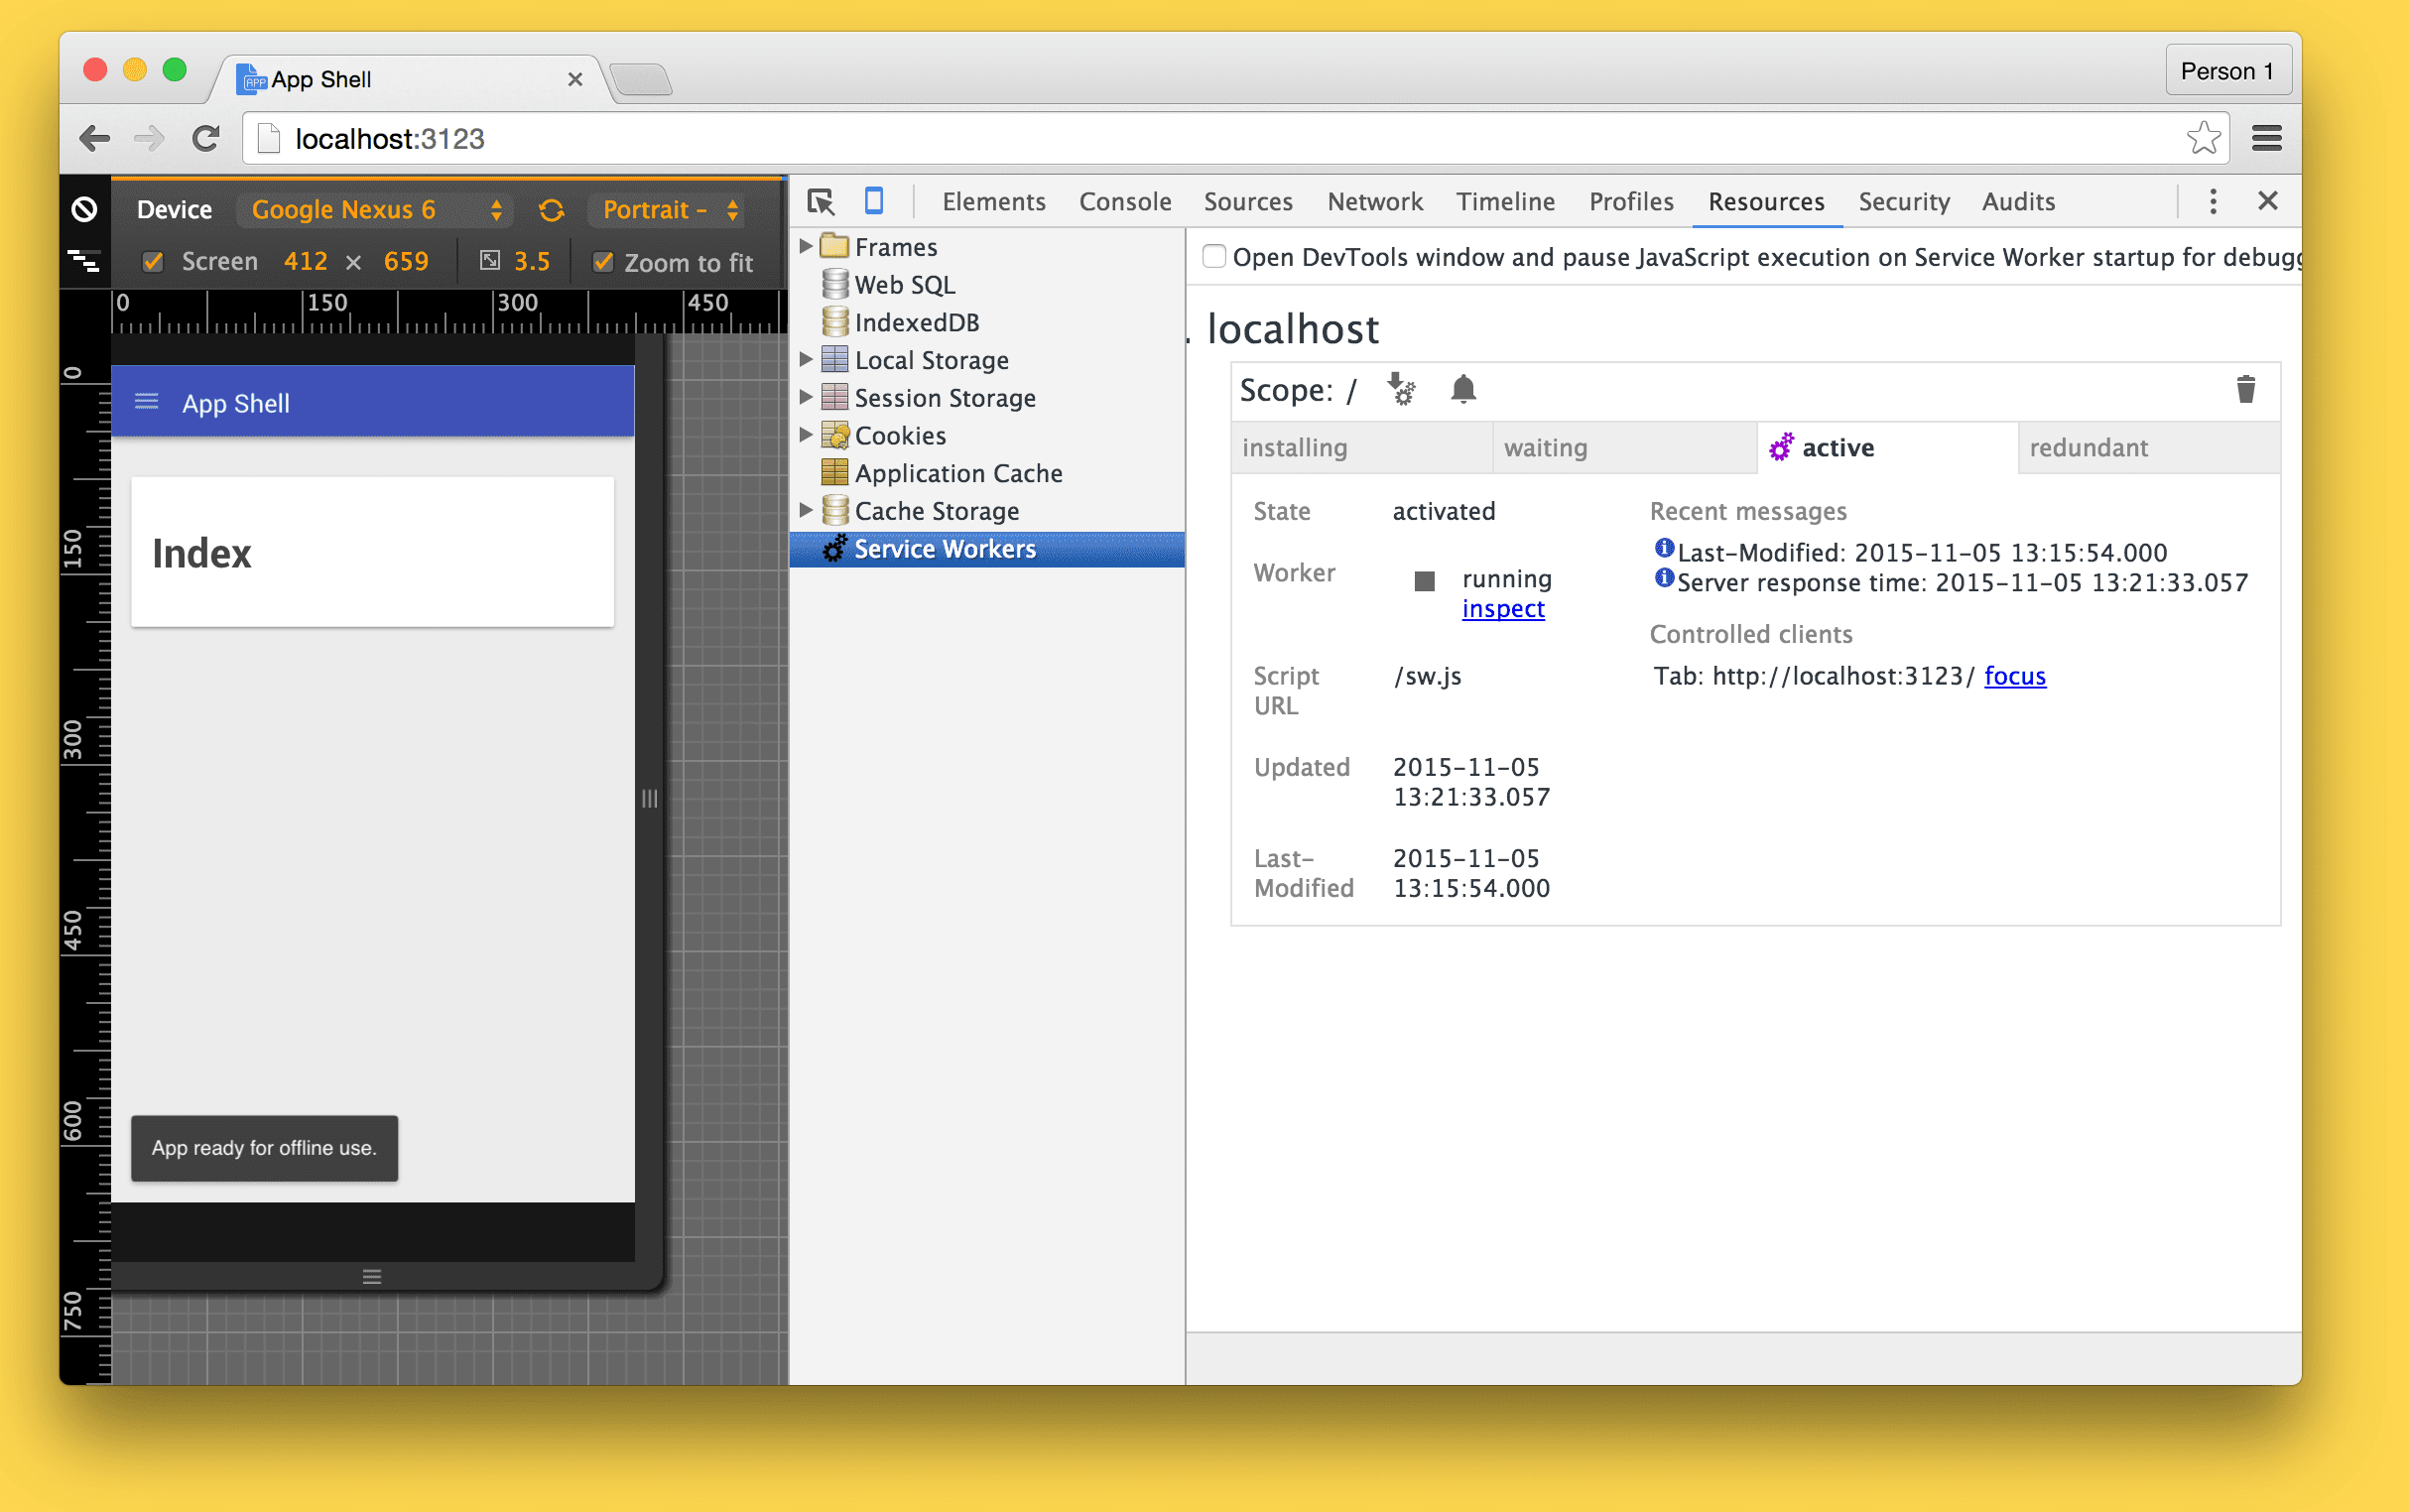
Task: Click the Cache Storage icon in sidebar
Action: (x=836, y=510)
